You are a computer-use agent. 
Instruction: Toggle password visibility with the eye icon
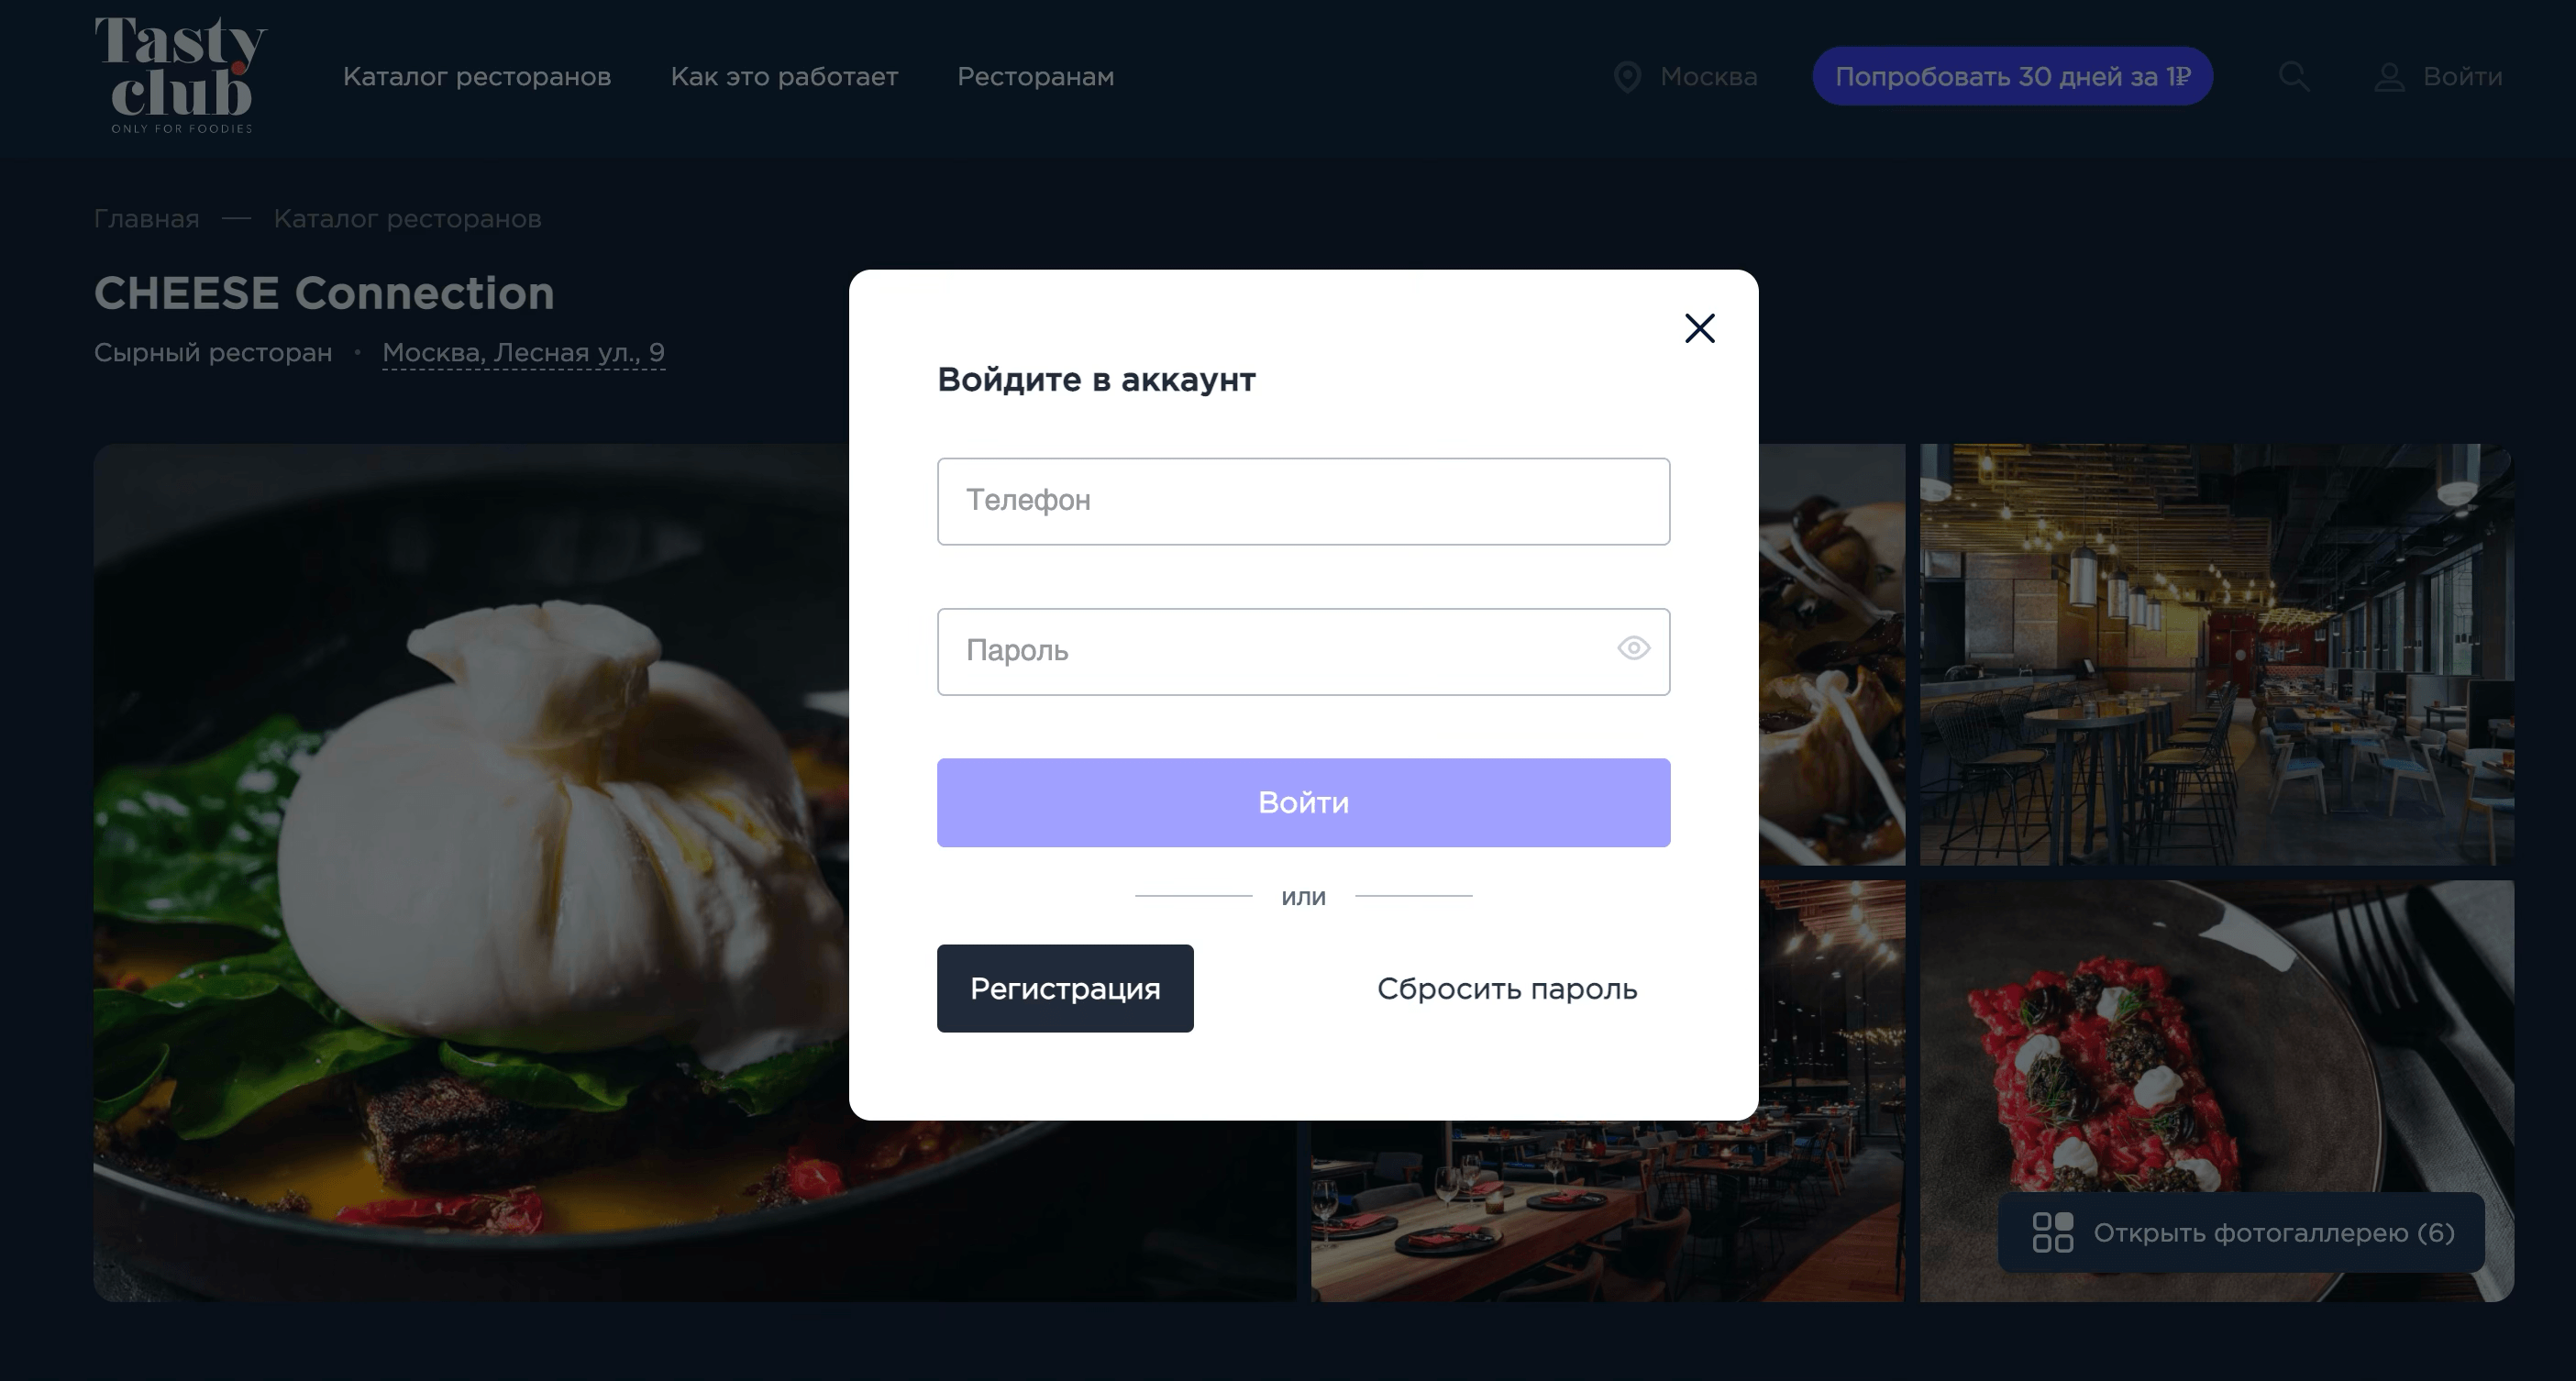coord(1633,649)
